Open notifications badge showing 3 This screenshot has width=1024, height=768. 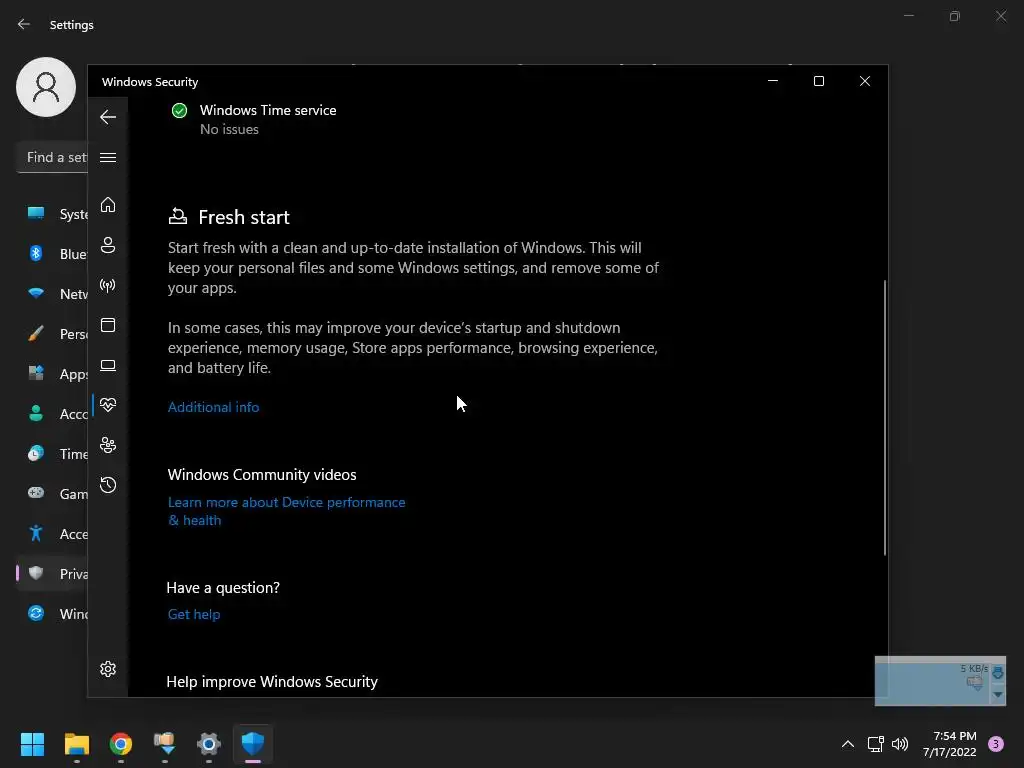point(996,744)
